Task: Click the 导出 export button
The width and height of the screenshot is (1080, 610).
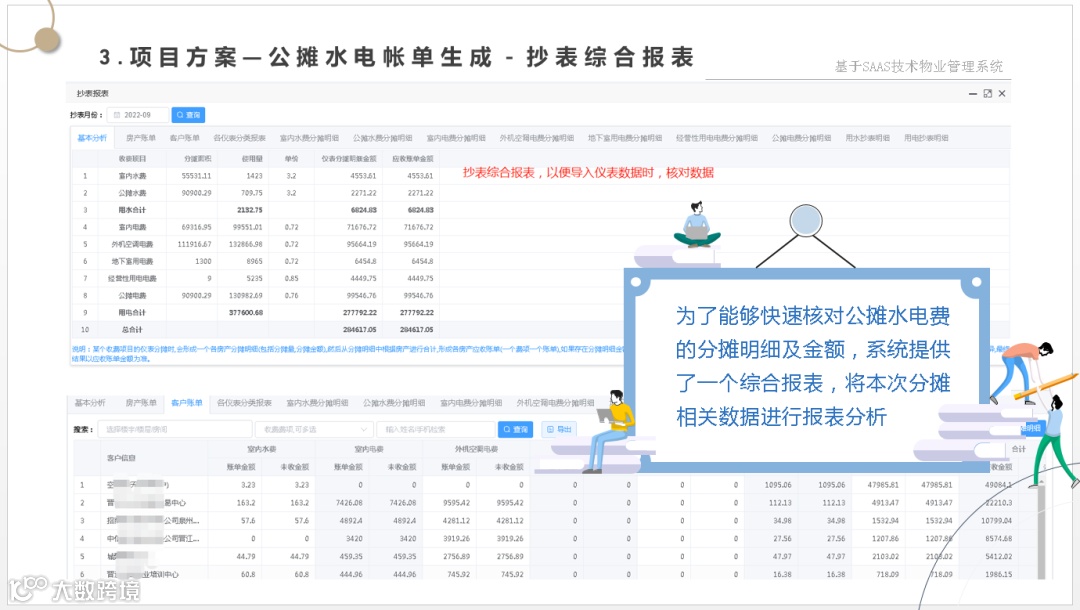Action: pos(559,429)
